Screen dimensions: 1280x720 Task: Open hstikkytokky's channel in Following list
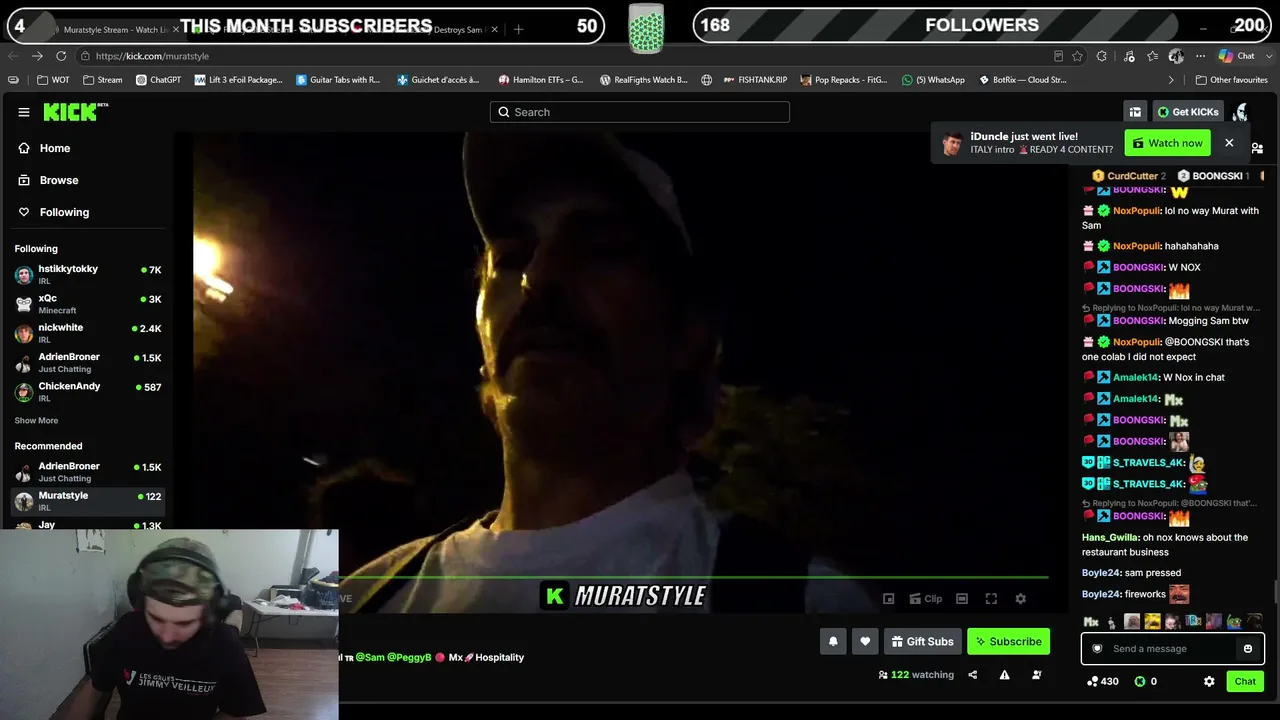click(88, 274)
